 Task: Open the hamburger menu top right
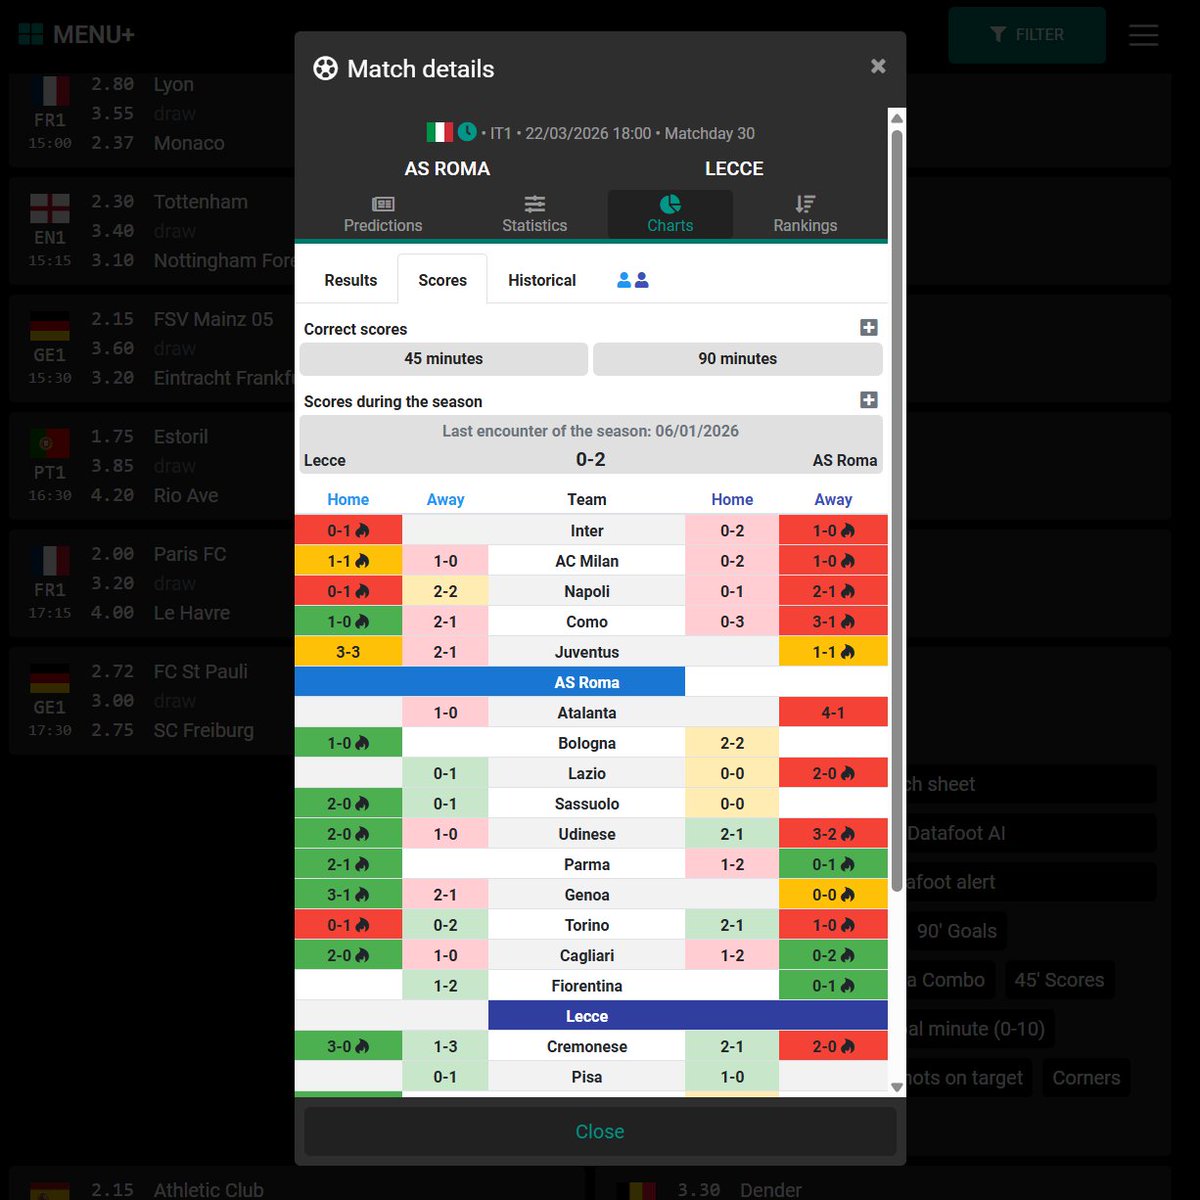tap(1143, 35)
